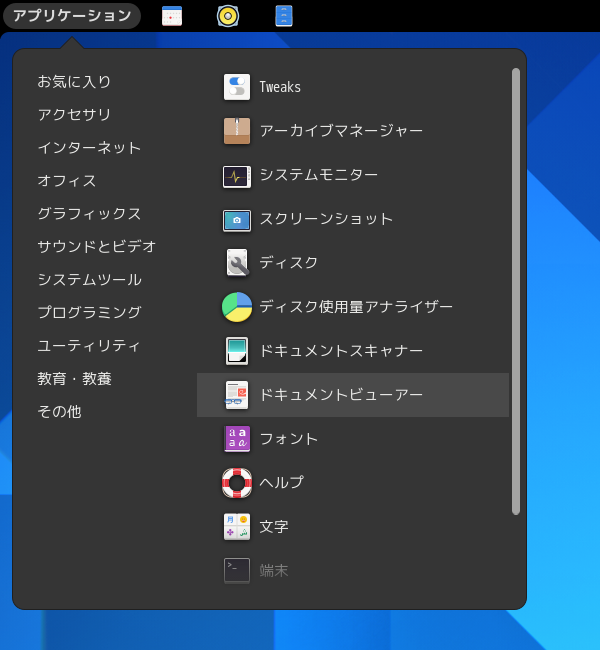Open the 文字 characters map icon

[x=237, y=527]
